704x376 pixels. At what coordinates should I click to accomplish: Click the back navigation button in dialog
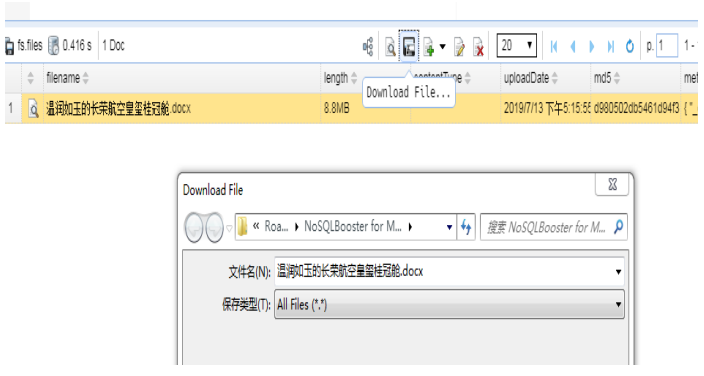[194, 227]
